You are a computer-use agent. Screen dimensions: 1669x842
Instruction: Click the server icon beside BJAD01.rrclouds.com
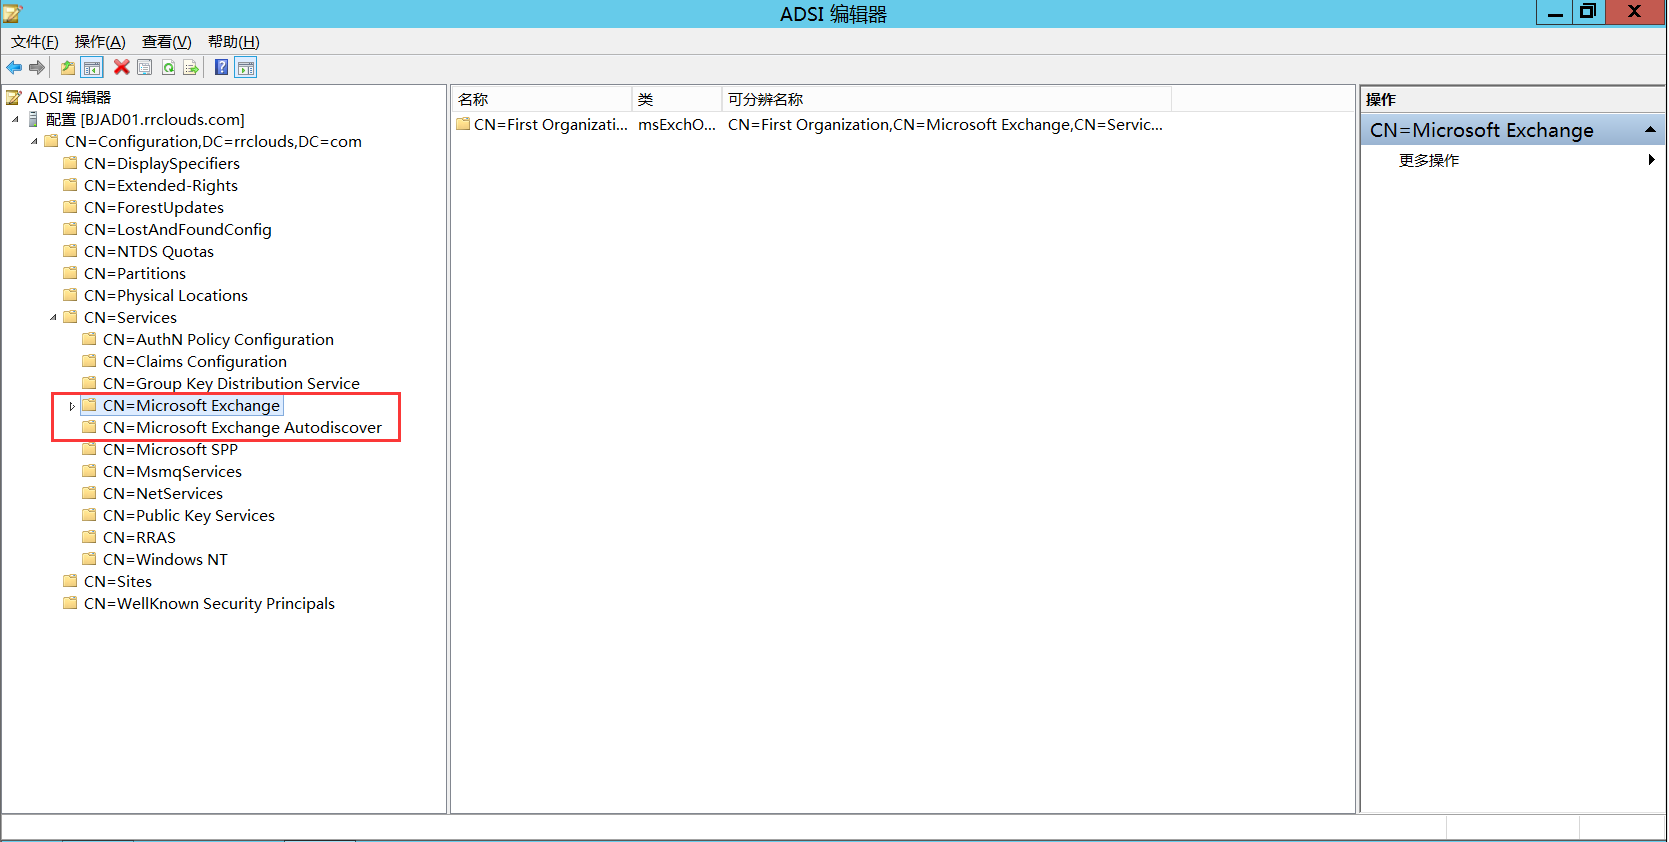33,119
